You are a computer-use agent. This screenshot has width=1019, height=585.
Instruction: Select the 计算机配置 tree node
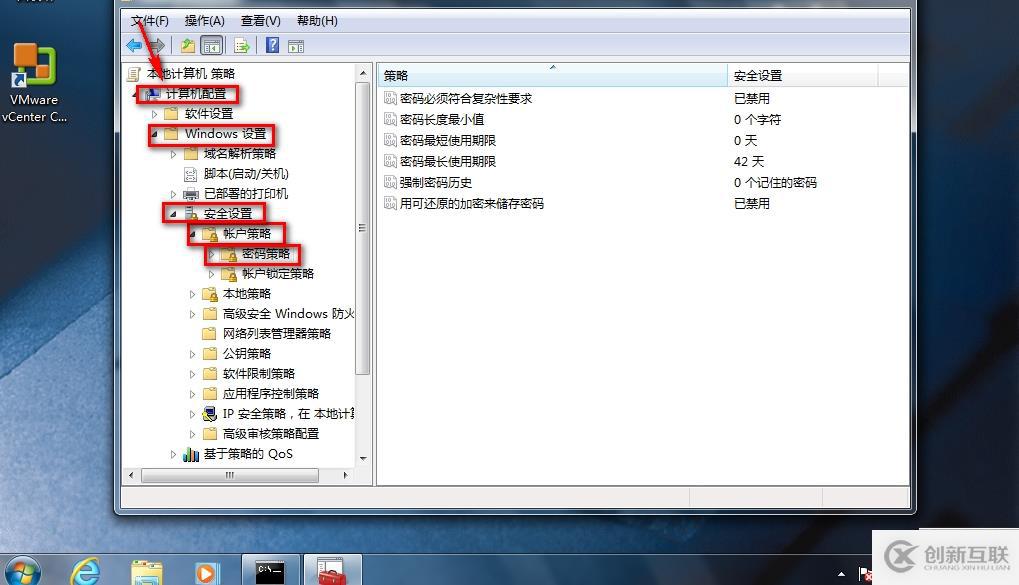[x=196, y=94]
